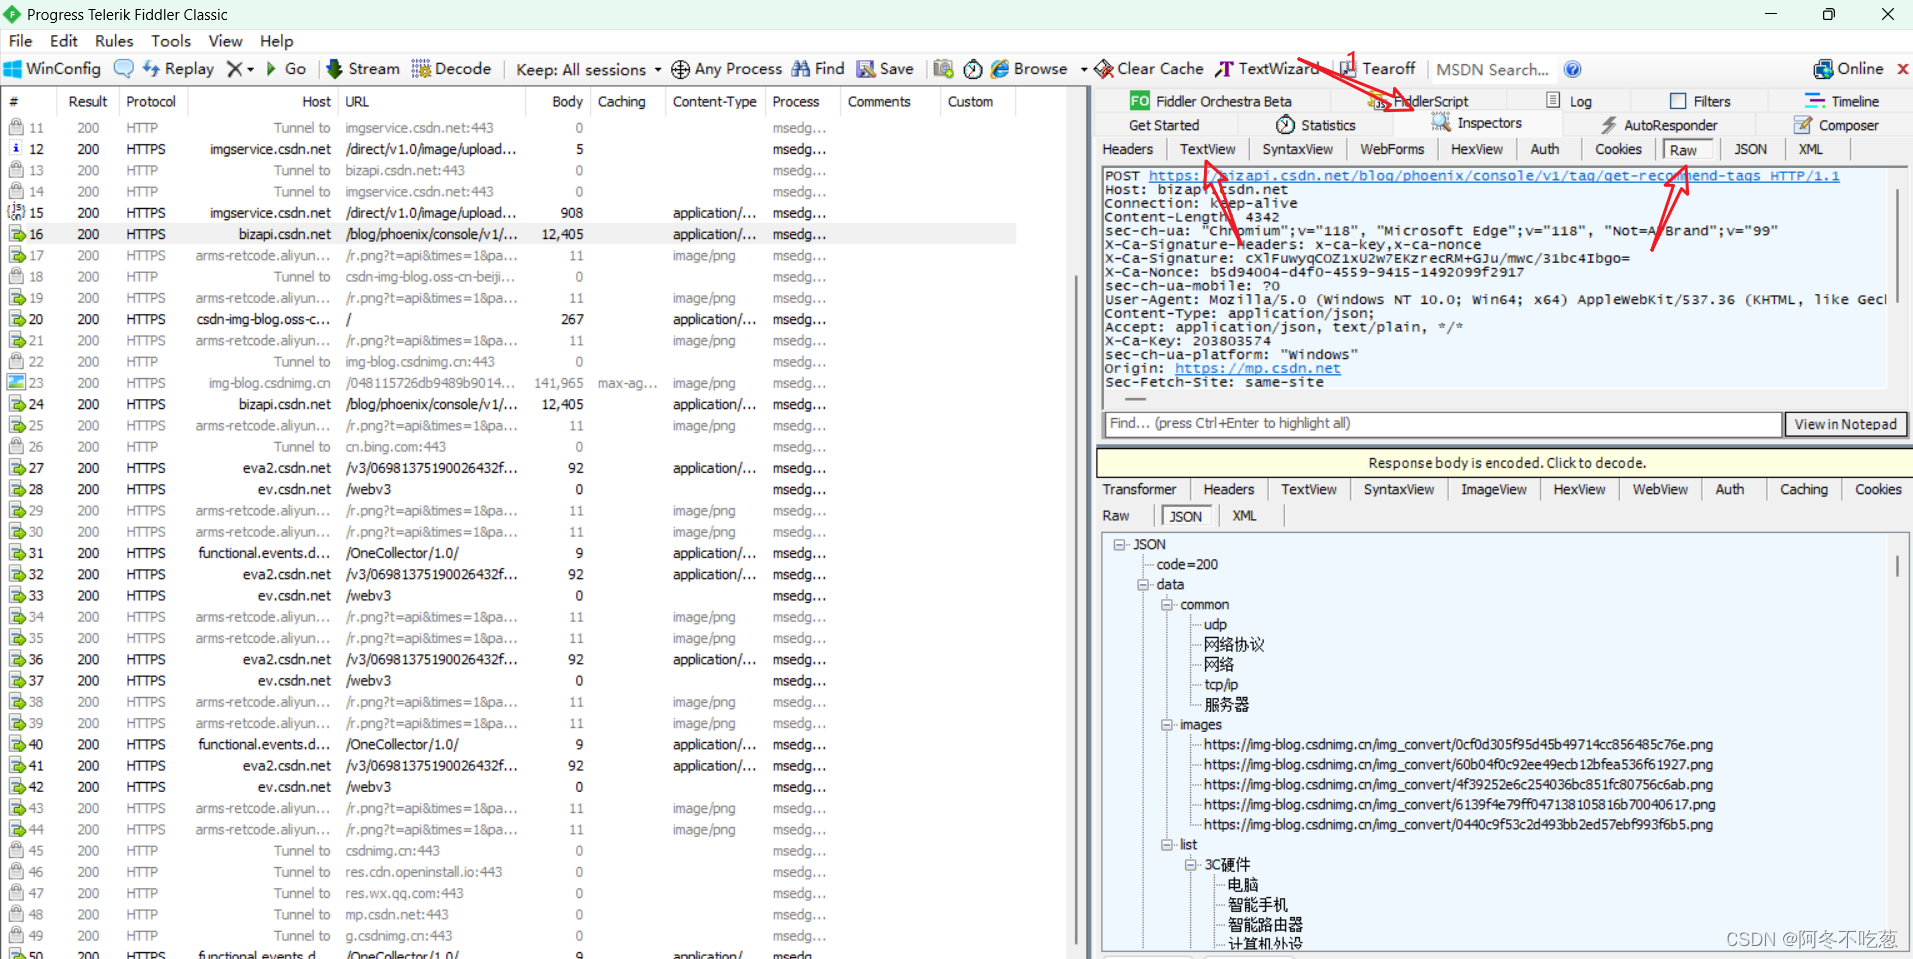Open the Fiddler Orchestra Beta tab
The width and height of the screenshot is (1913, 959).
click(x=1210, y=101)
